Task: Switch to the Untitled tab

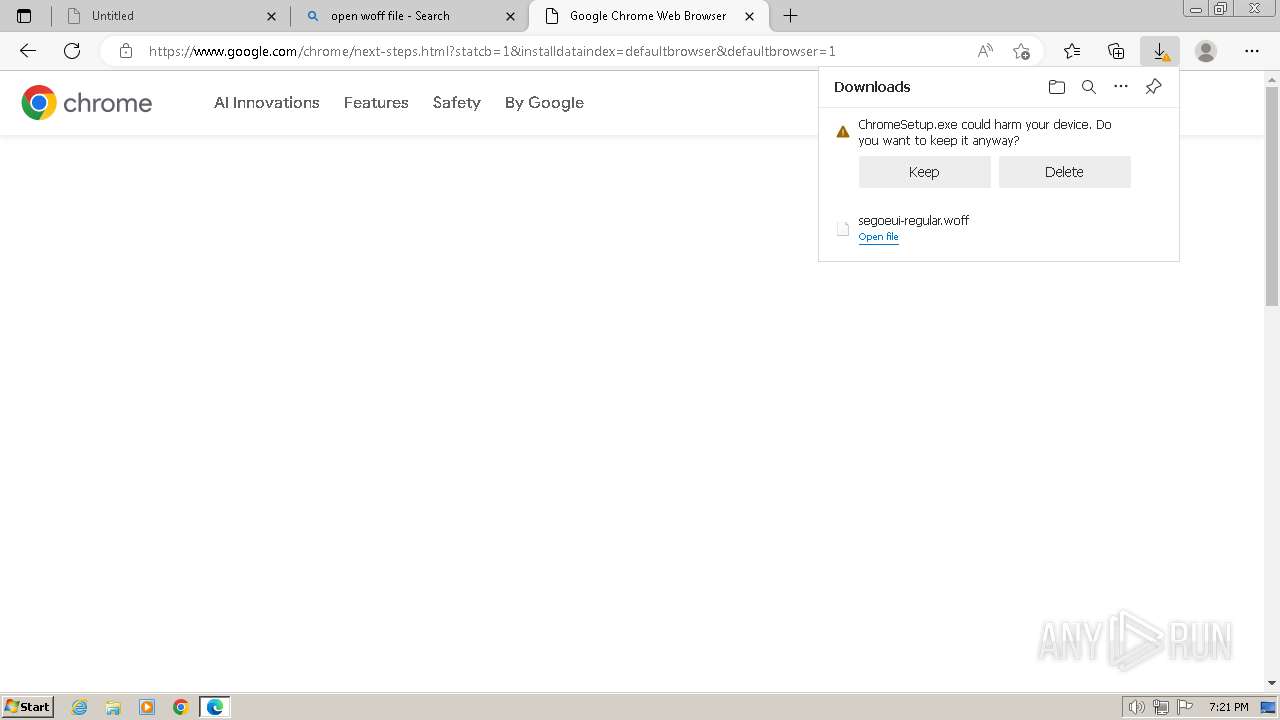Action: tap(170, 16)
